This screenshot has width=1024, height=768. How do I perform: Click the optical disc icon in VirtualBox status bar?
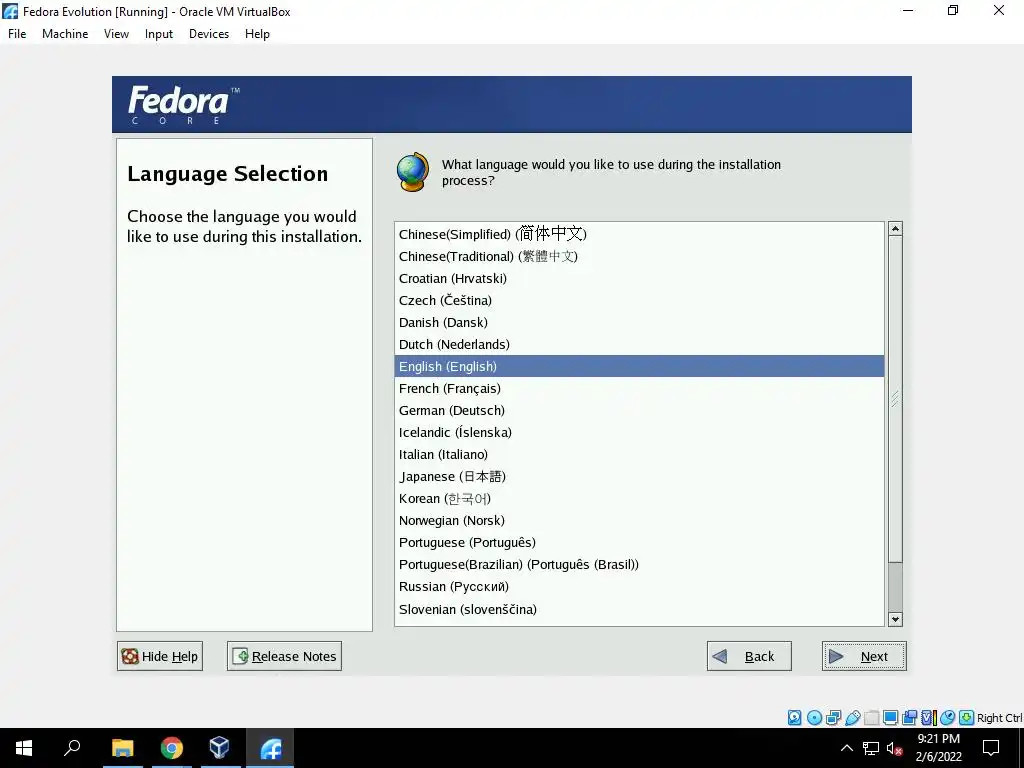tap(814, 718)
